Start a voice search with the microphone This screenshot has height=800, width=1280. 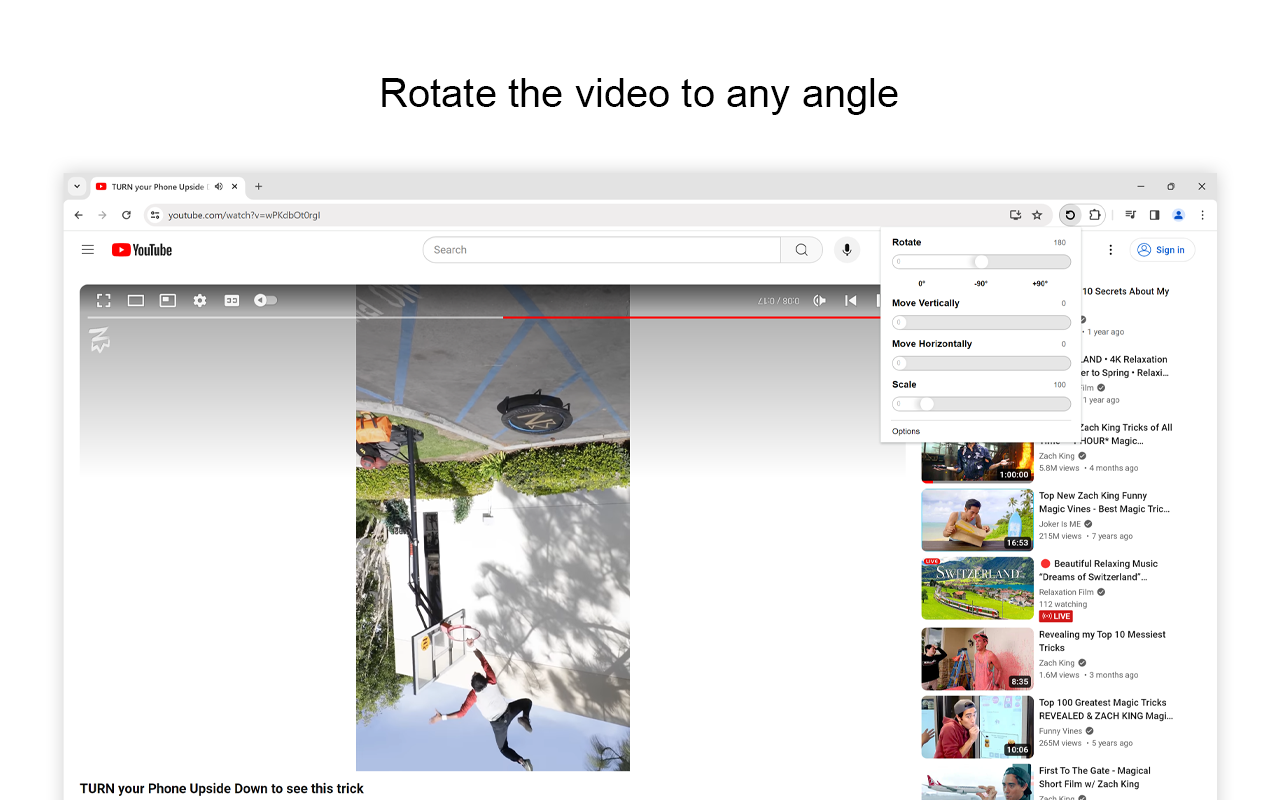point(847,249)
